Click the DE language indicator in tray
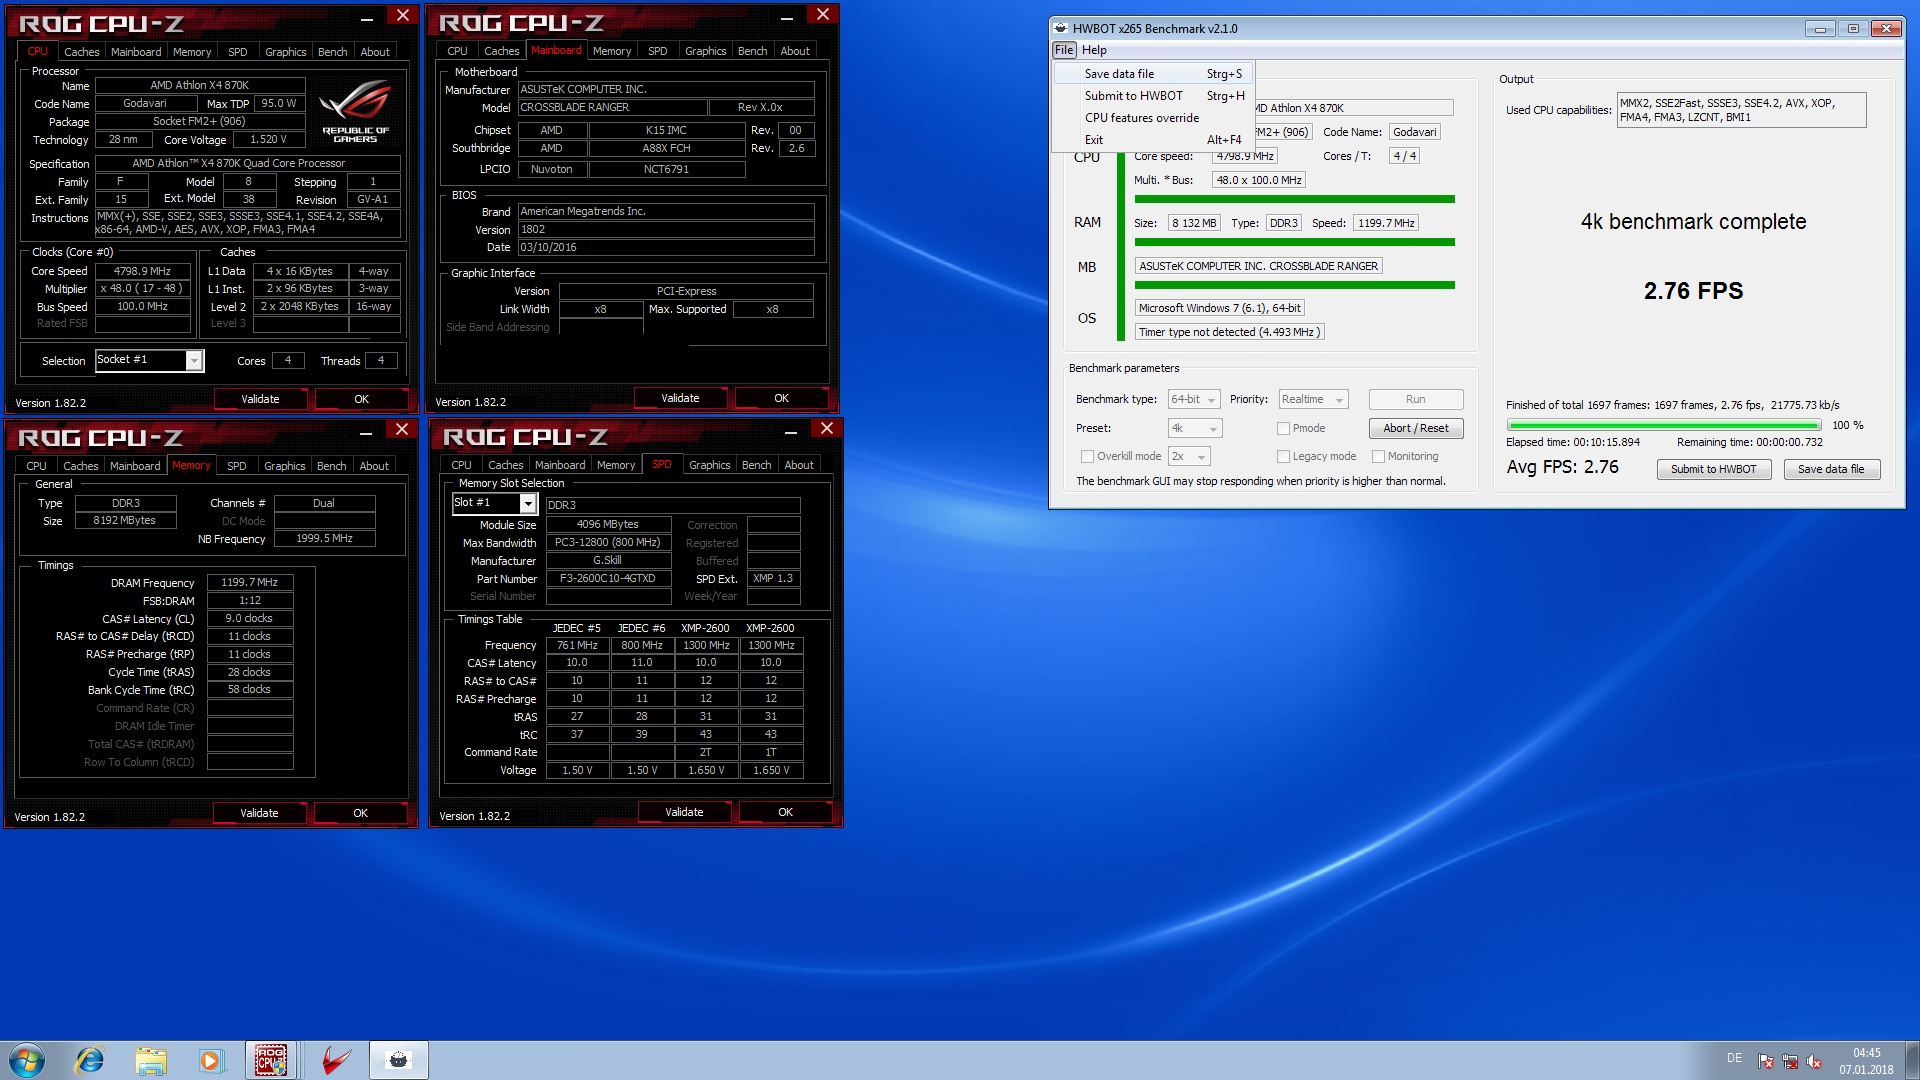The height and width of the screenshot is (1080, 1920). (1734, 1058)
